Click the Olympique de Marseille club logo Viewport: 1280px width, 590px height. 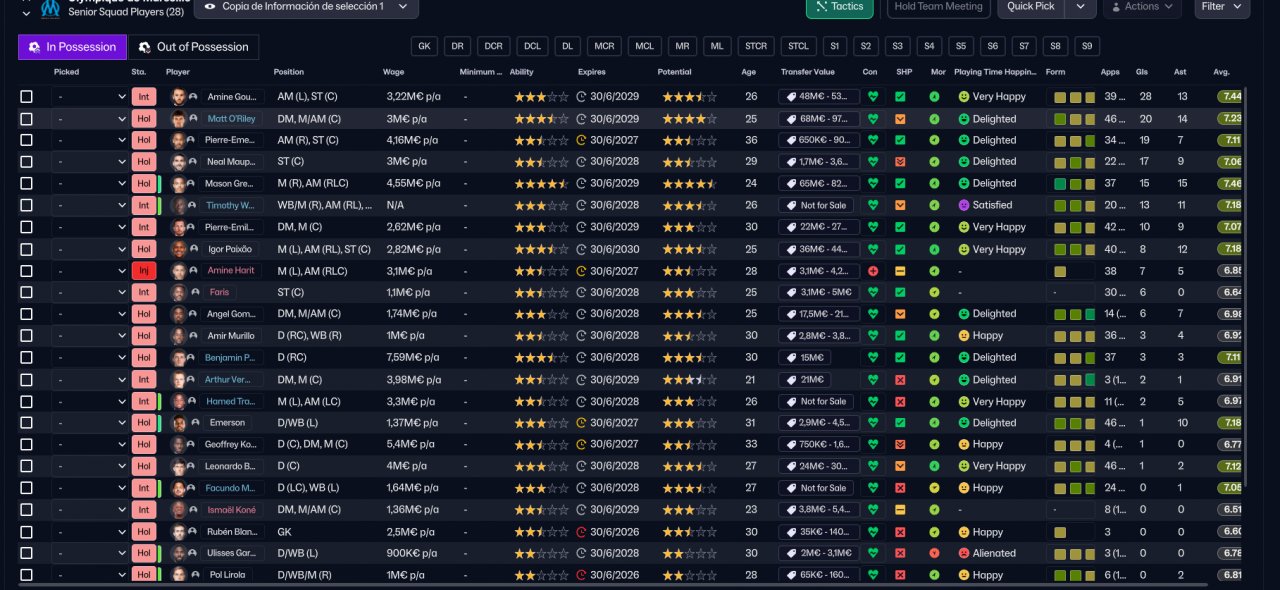click(x=50, y=9)
